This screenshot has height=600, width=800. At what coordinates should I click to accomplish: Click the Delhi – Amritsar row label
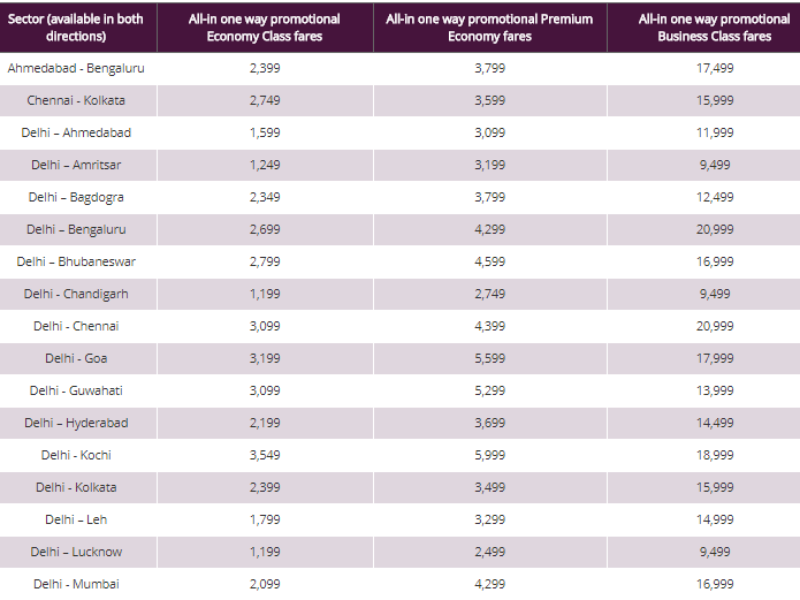[76, 165]
